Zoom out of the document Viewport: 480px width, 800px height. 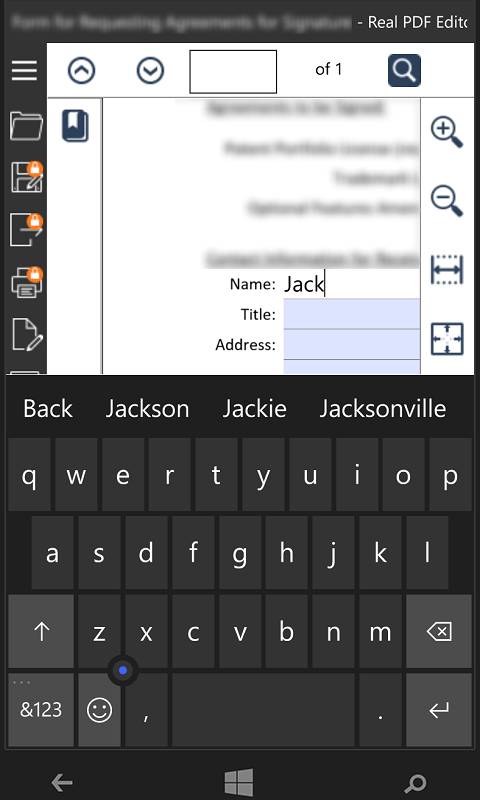[447, 201]
